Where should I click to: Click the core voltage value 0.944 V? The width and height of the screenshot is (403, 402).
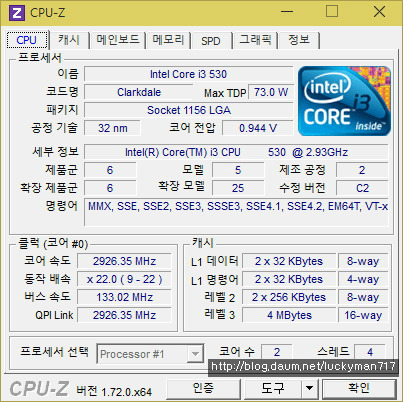(x=258, y=128)
